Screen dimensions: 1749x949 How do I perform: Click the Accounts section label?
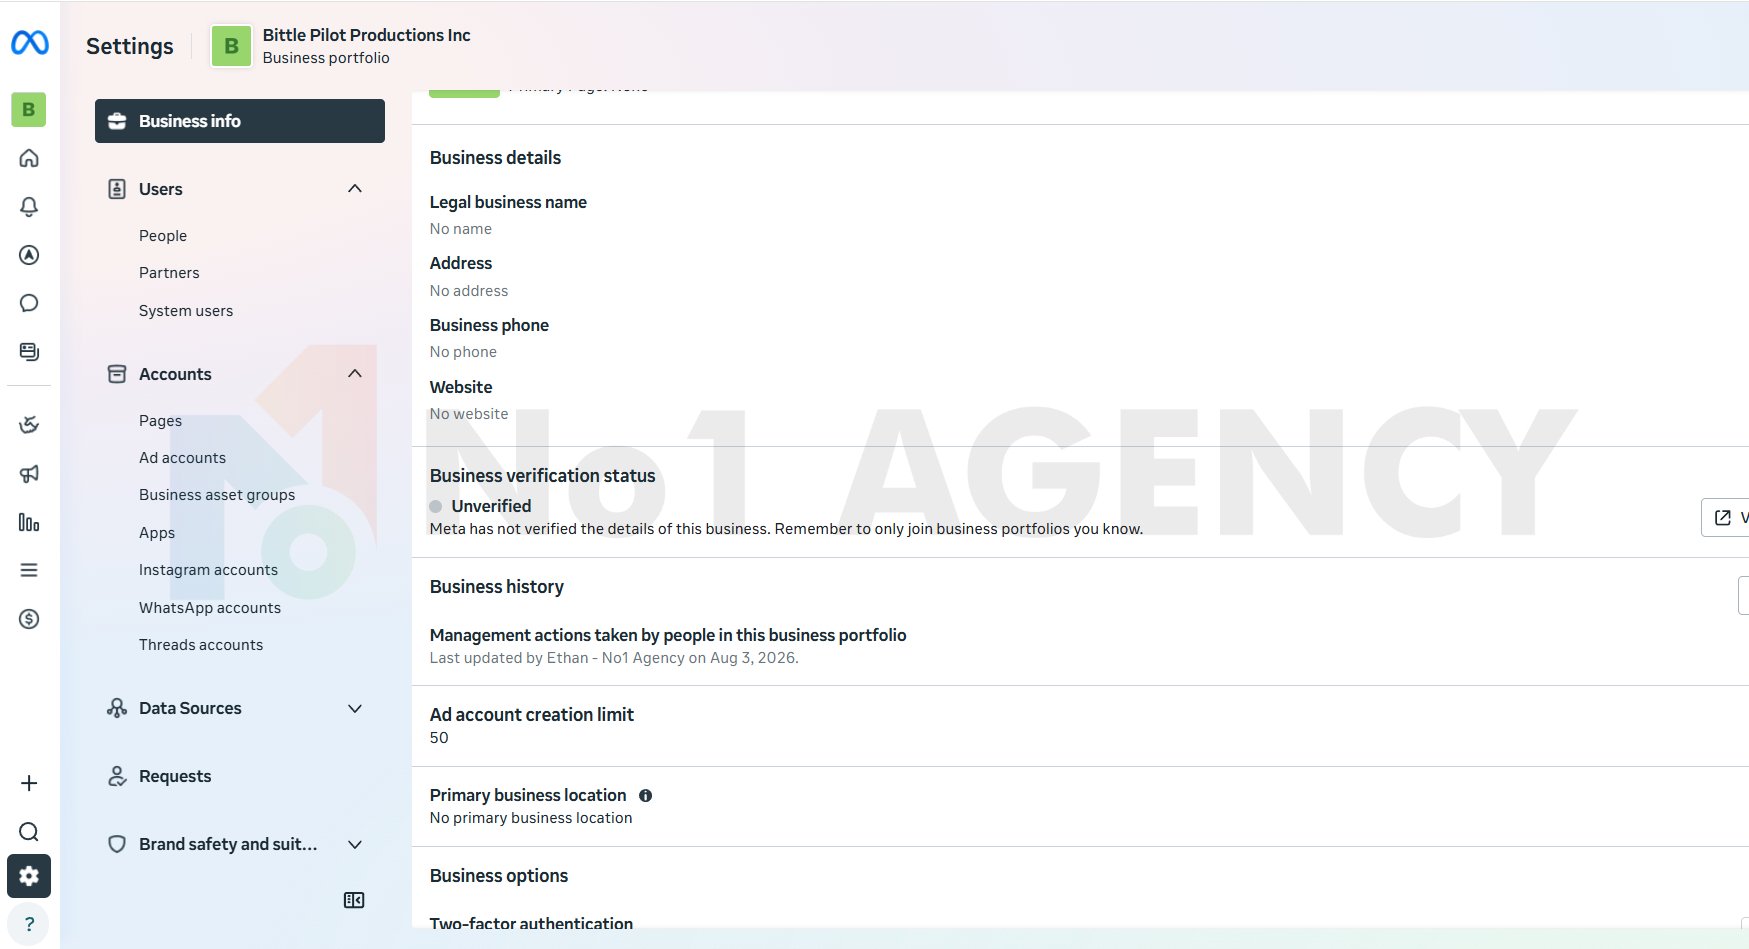pyautogui.click(x=175, y=374)
